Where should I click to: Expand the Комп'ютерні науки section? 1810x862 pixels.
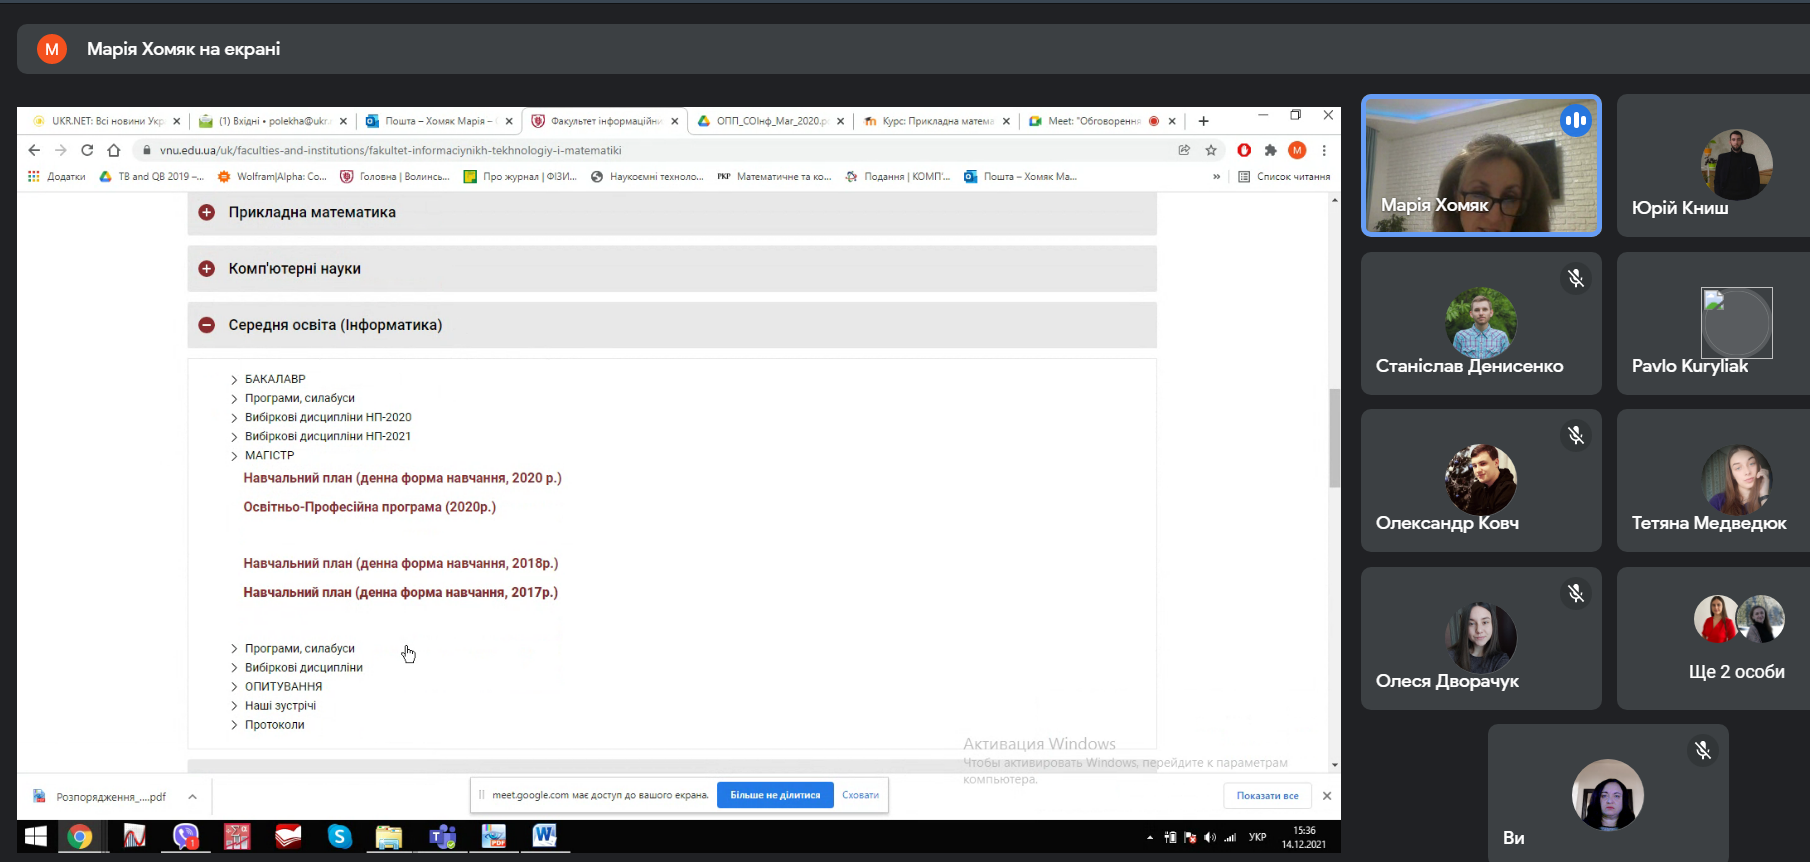tap(207, 269)
